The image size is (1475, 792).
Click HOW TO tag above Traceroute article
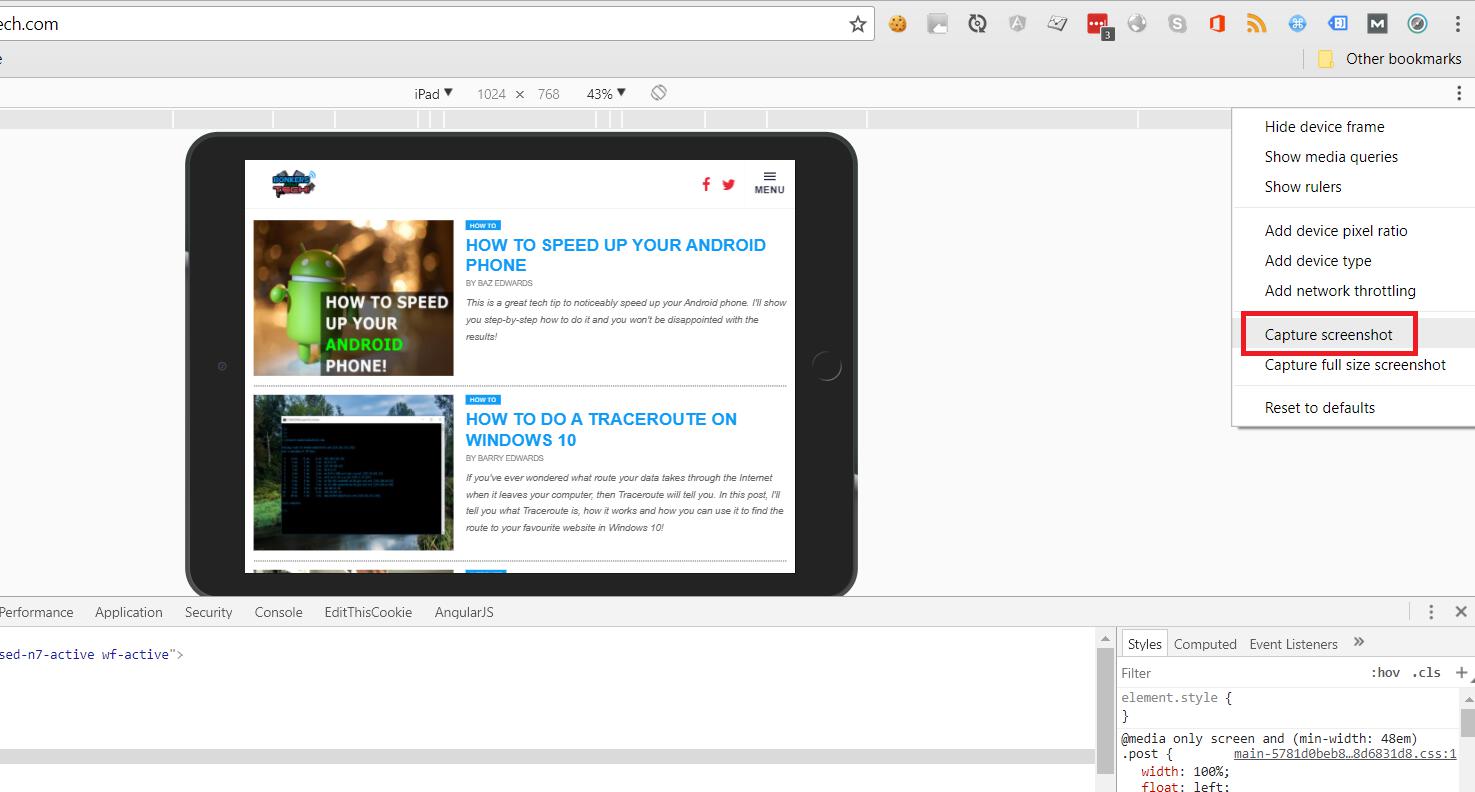[x=482, y=400]
